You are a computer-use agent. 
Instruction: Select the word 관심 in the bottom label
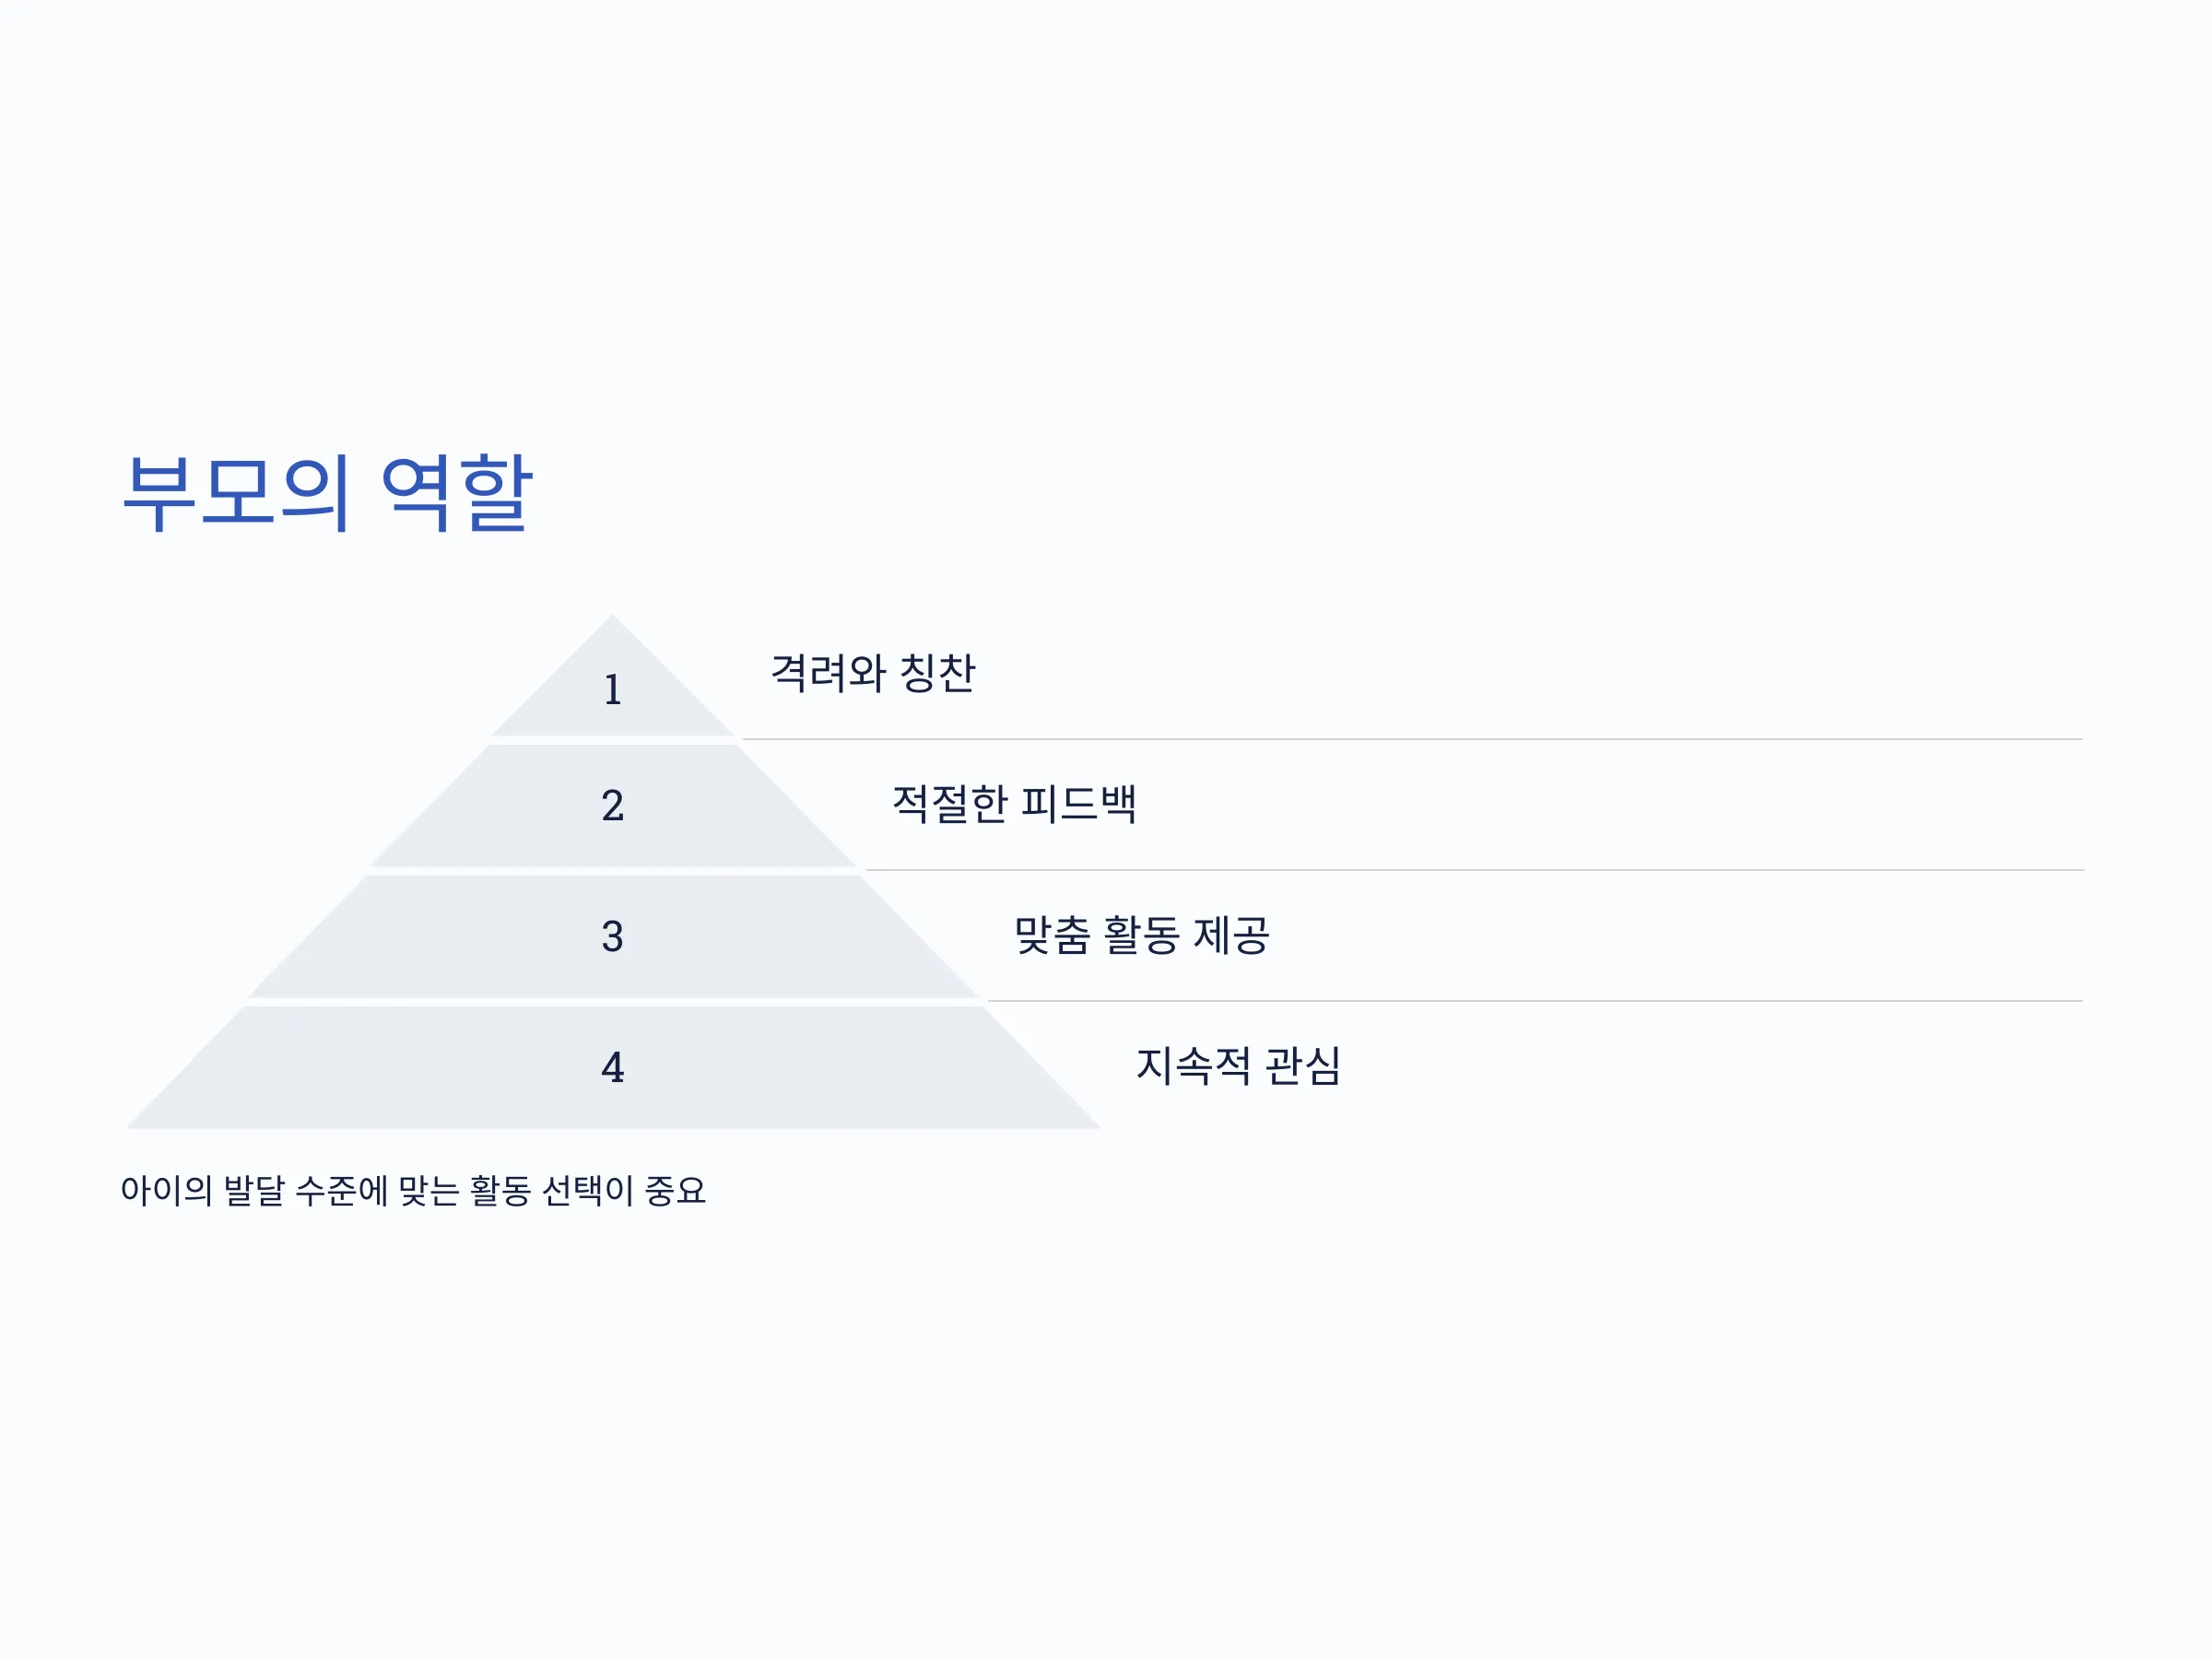pos(1303,1066)
